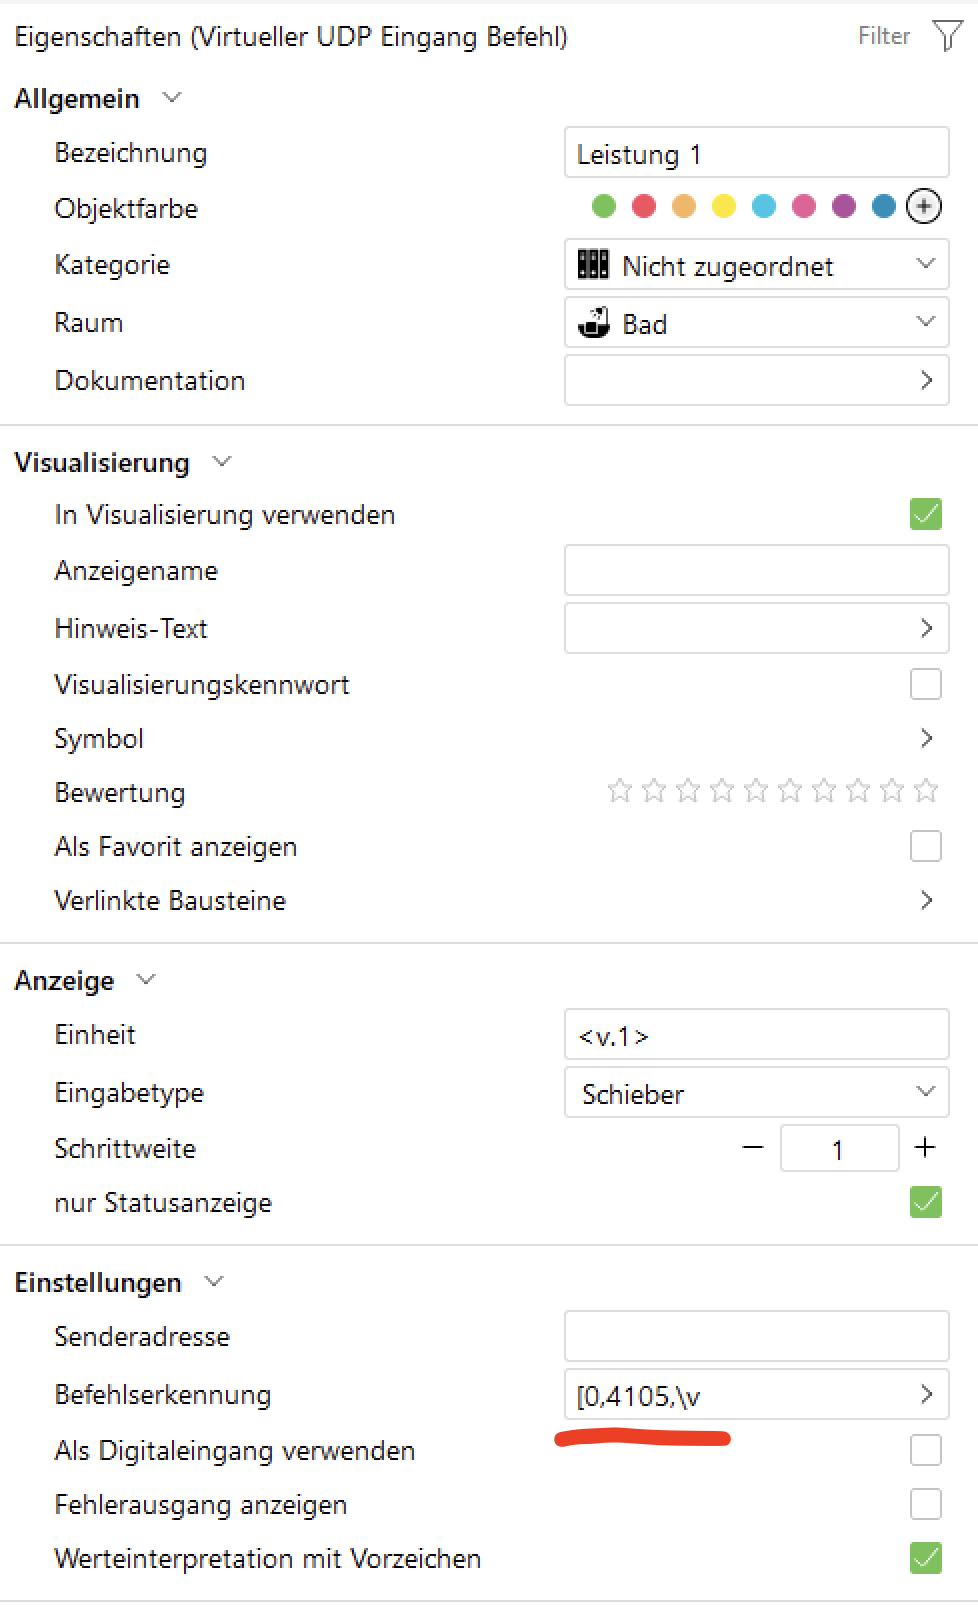This screenshot has height=1608, width=978.
Task: Click the Filter funnel icon
Action: coord(946,36)
